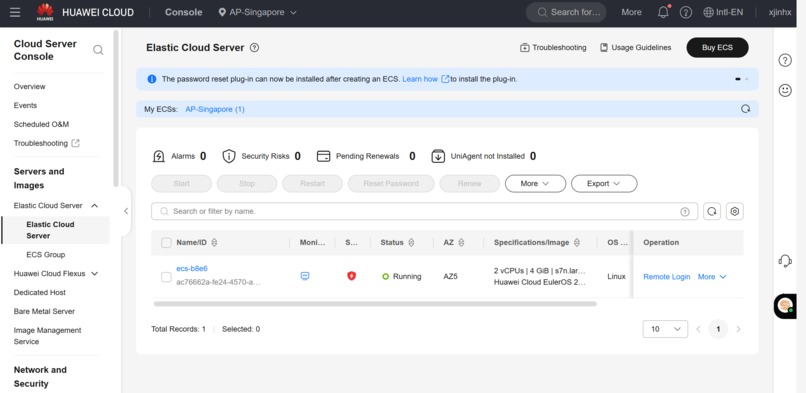This screenshot has height=393, width=806.
Task: Sort by AZ column
Action: (x=461, y=242)
